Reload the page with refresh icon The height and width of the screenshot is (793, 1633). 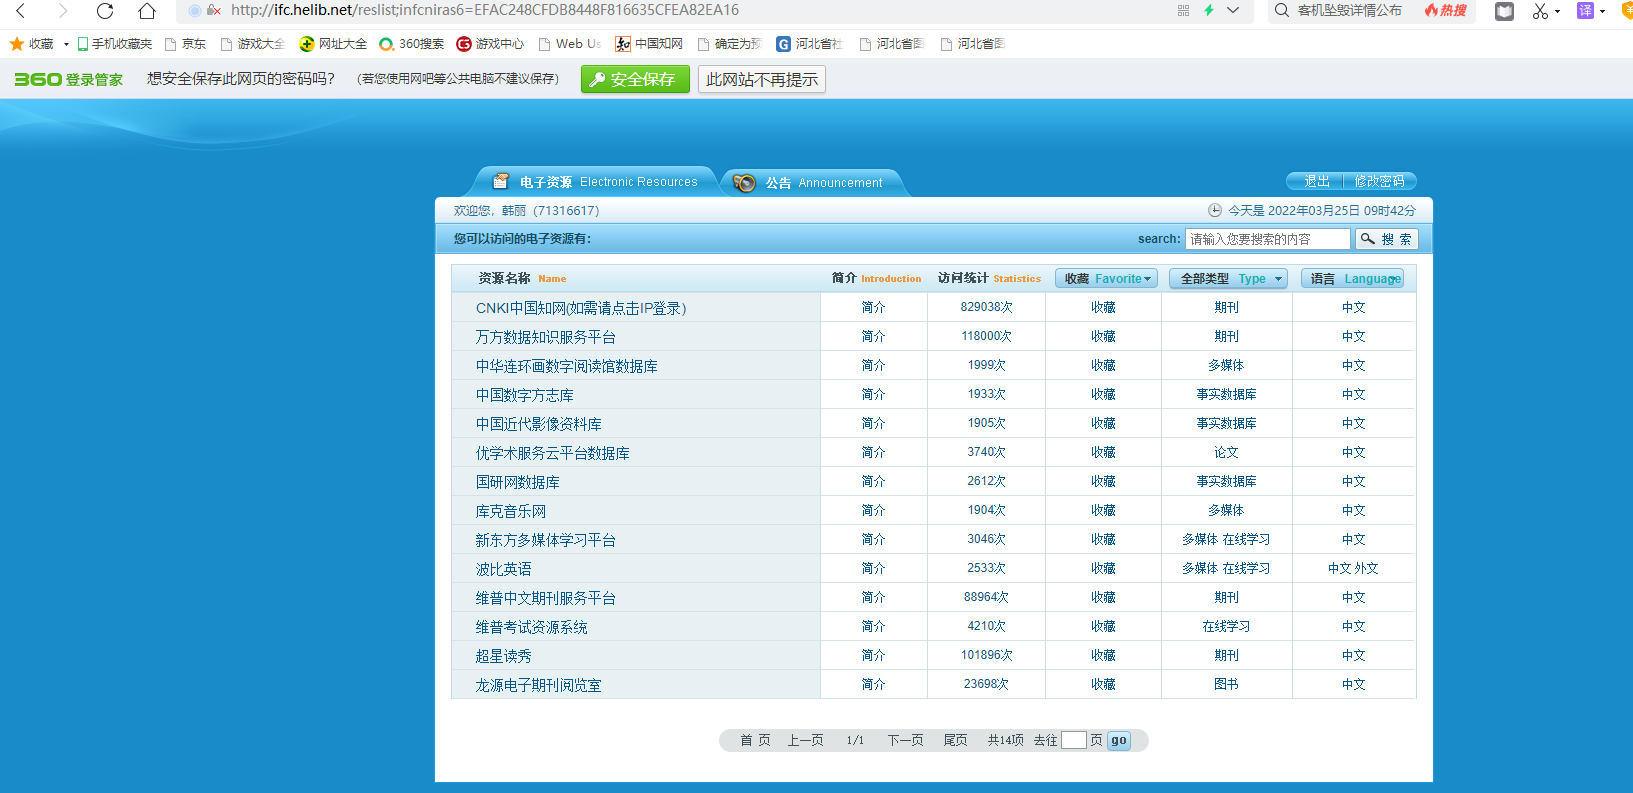[105, 11]
